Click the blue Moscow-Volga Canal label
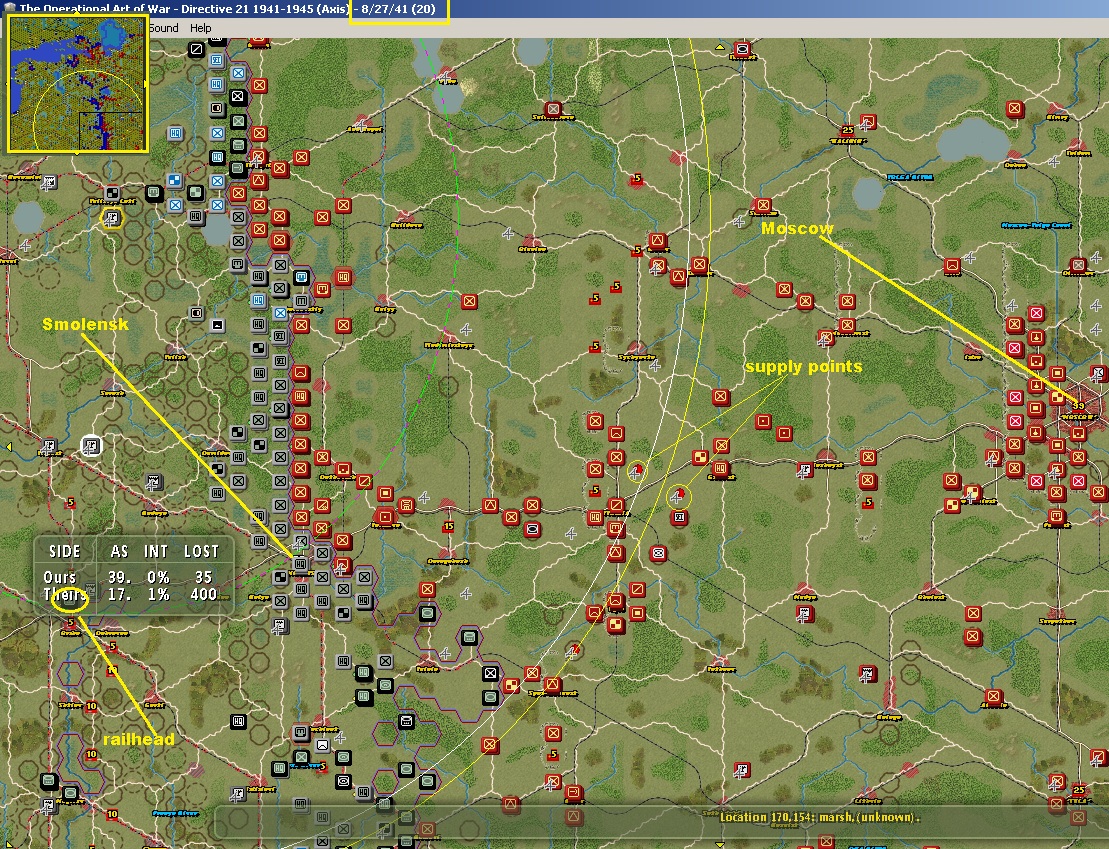Screen dimensions: 1109x849 pos(1035,226)
